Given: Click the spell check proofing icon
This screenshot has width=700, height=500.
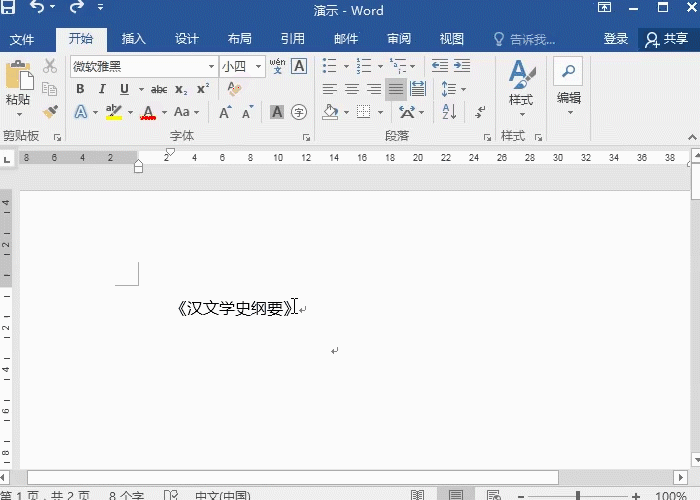Looking at the screenshot, I should pyautogui.click(x=171, y=495).
